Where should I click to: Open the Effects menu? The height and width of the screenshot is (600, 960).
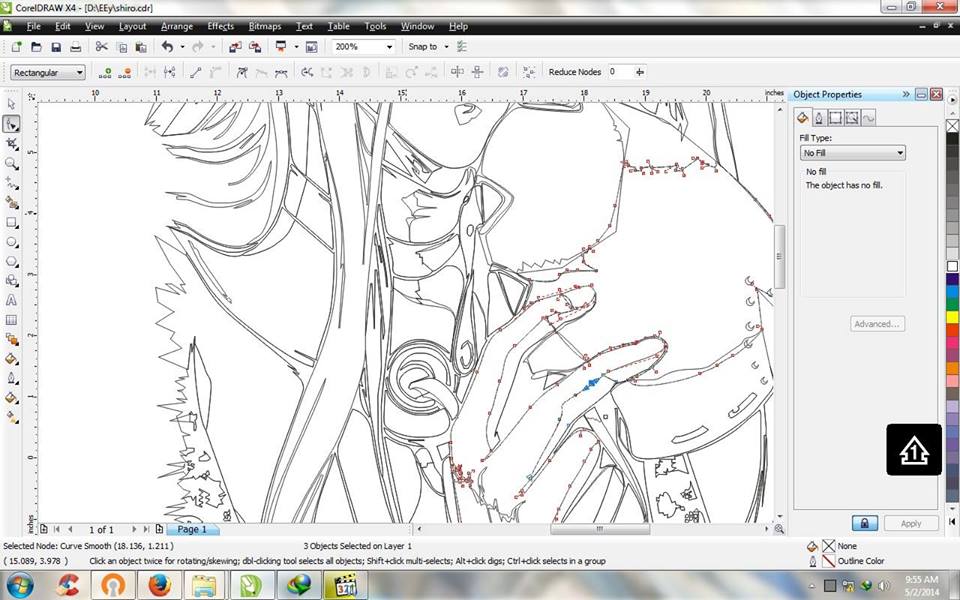(220, 26)
